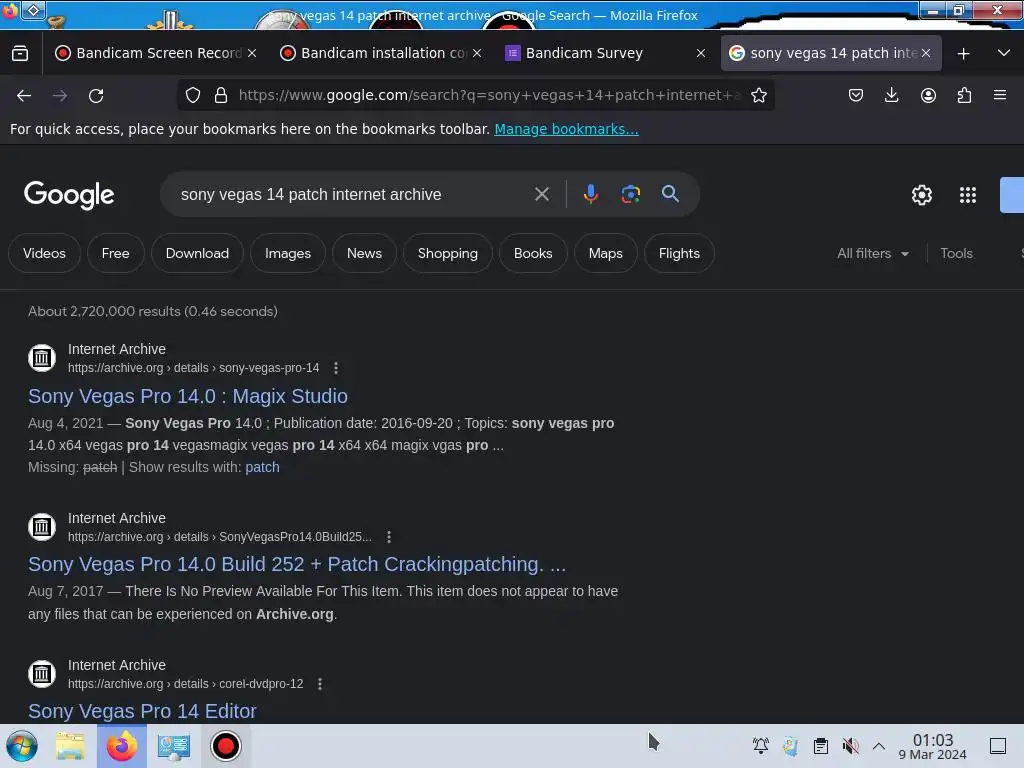Filter results by Shopping
Image resolution: width=1024 pixels, height=768 pixels.
pyautogui.click(x=447, y=253)
